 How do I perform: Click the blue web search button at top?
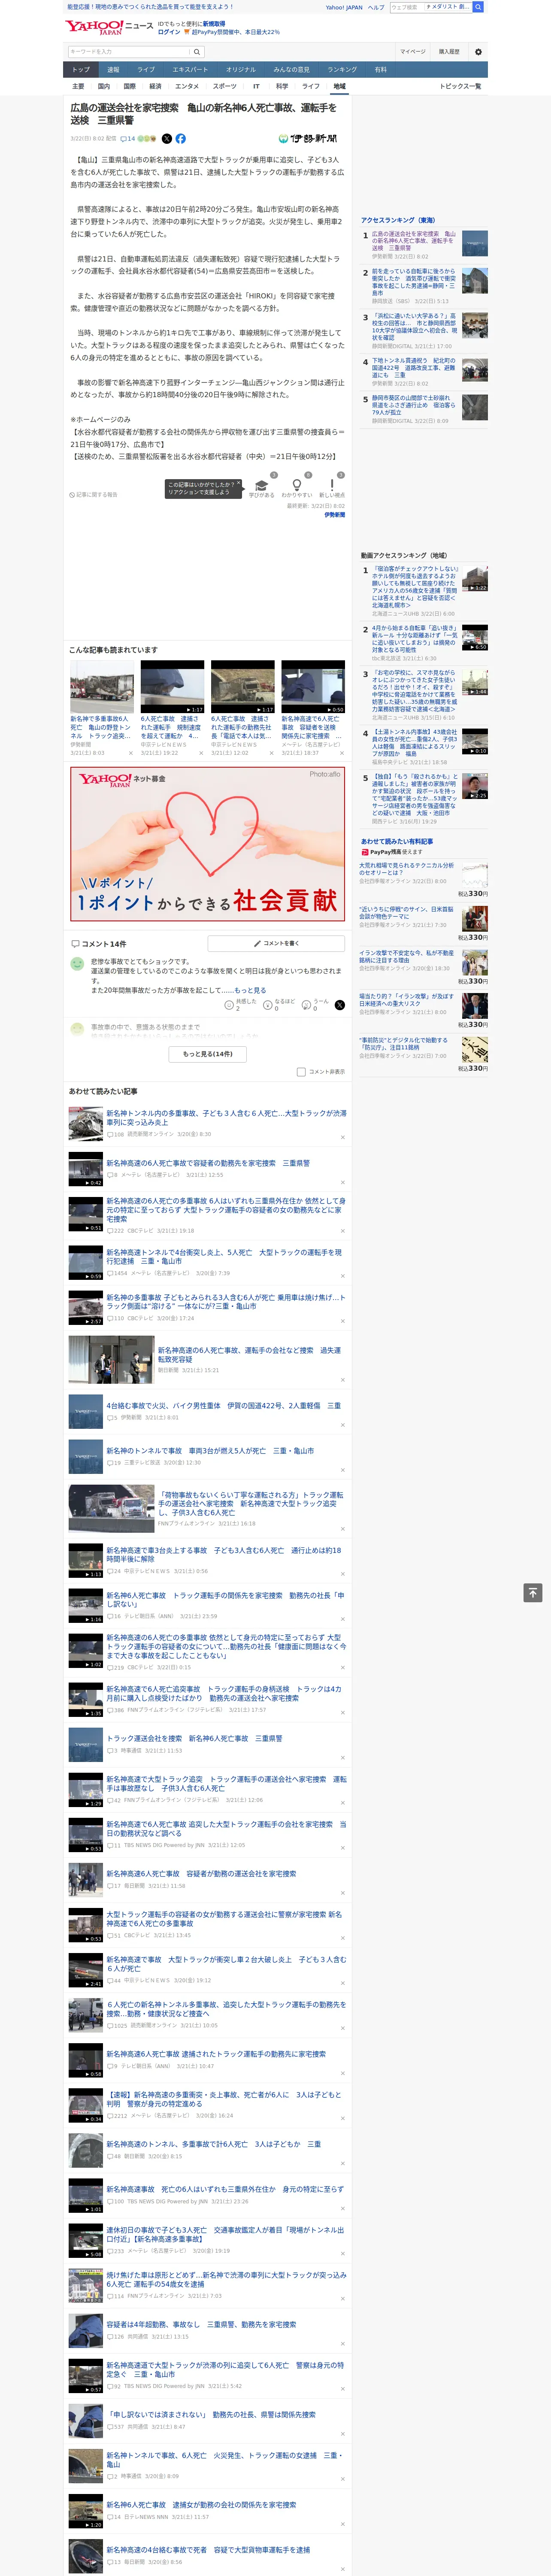(478, 7)
